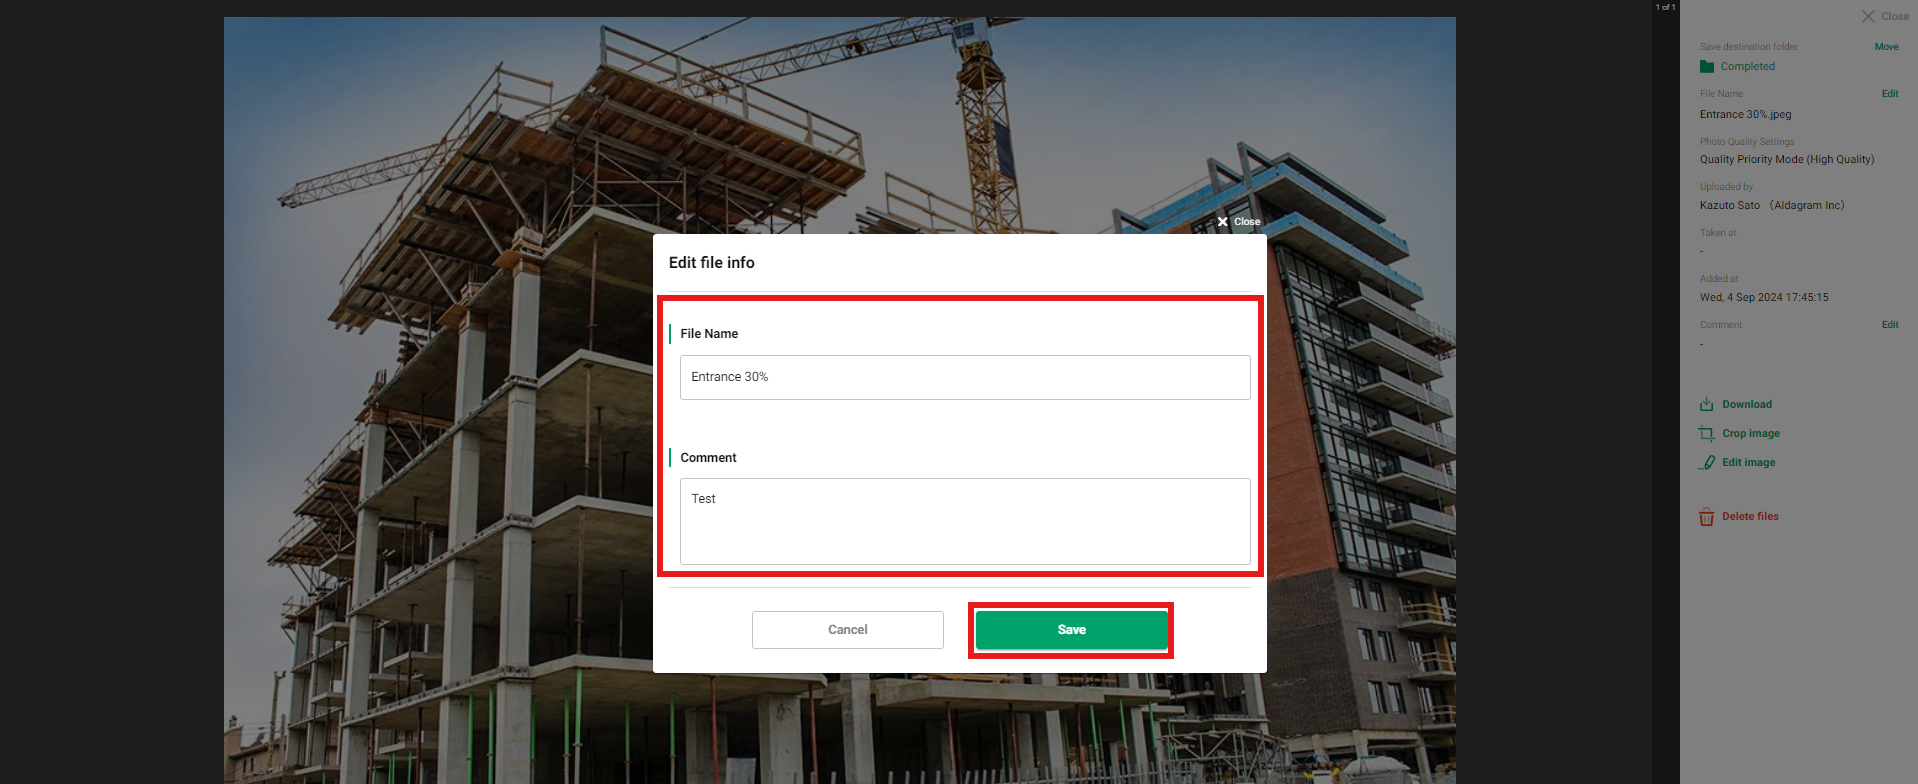Click the Download icon in side panel

coord(1706,405)
